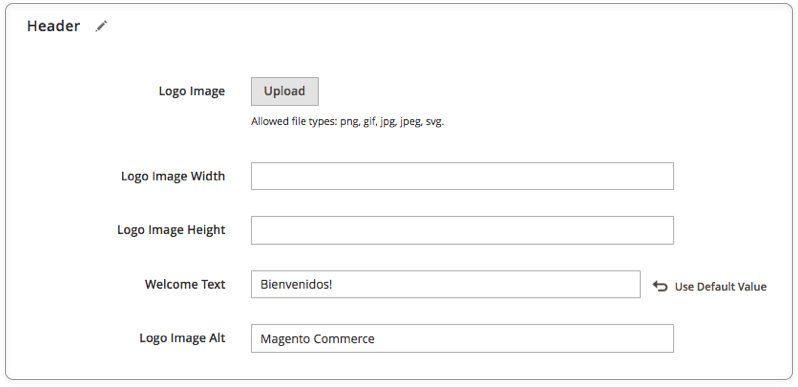This screenshot has width=798, height=387.
Task: Click the Logo Image Alt label
Action: click(x=182, y=338)
